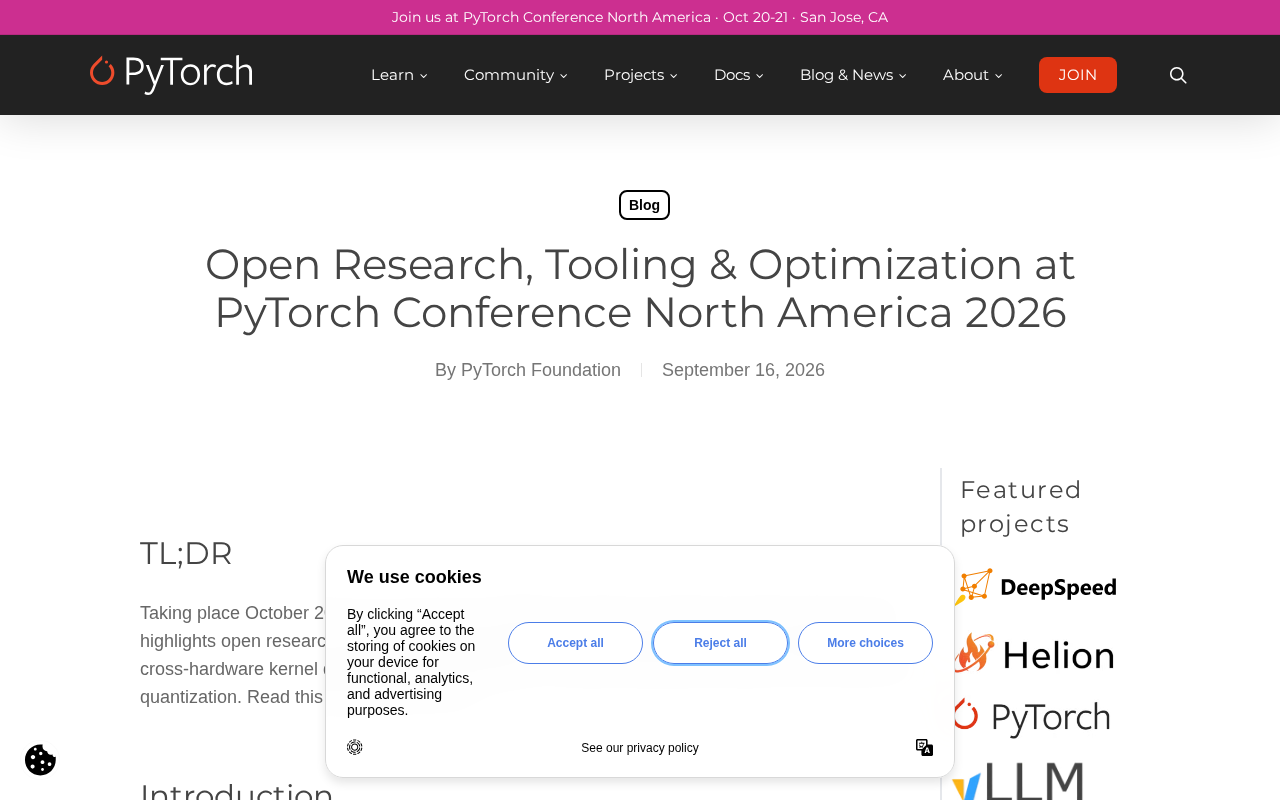Expand the Learn menu
1280x800 pixels.
399,75
